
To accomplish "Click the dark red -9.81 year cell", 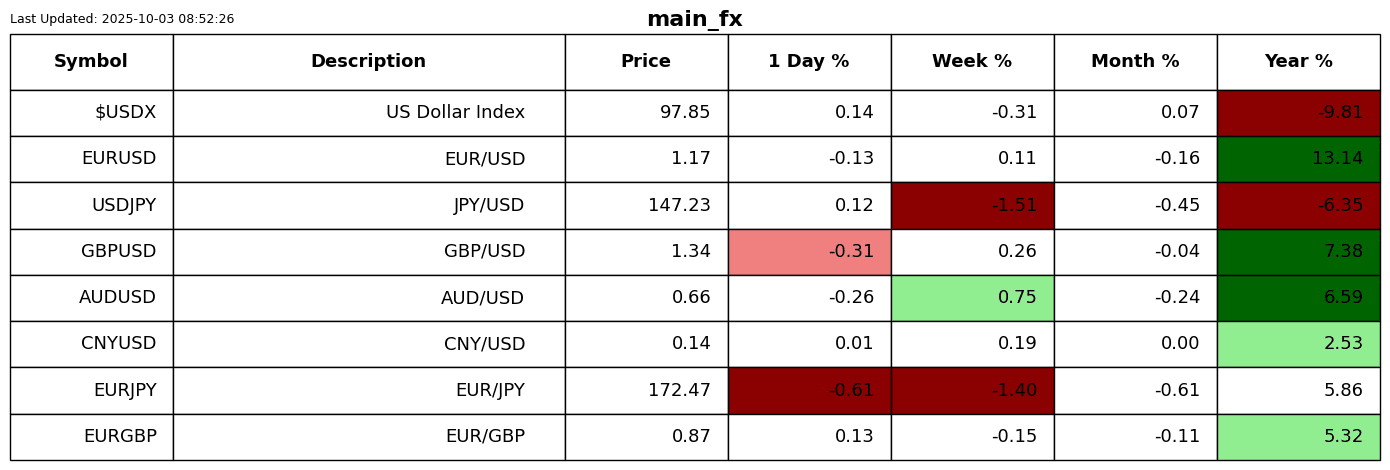I will (1298, 113).
